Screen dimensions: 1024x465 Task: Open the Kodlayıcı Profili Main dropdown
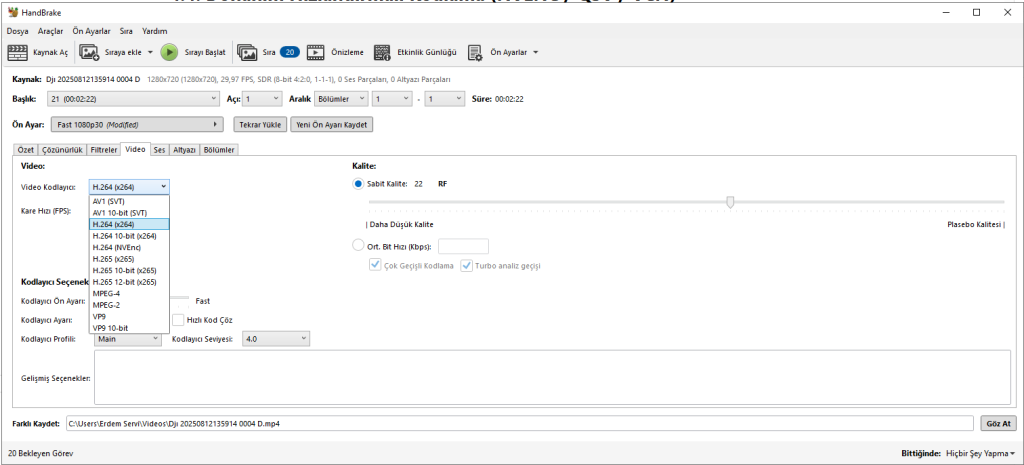[129, 339]
